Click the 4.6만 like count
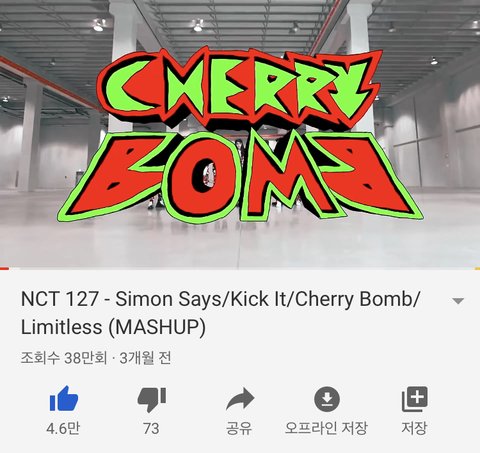 pyautogui.click(x=63, y=429)
